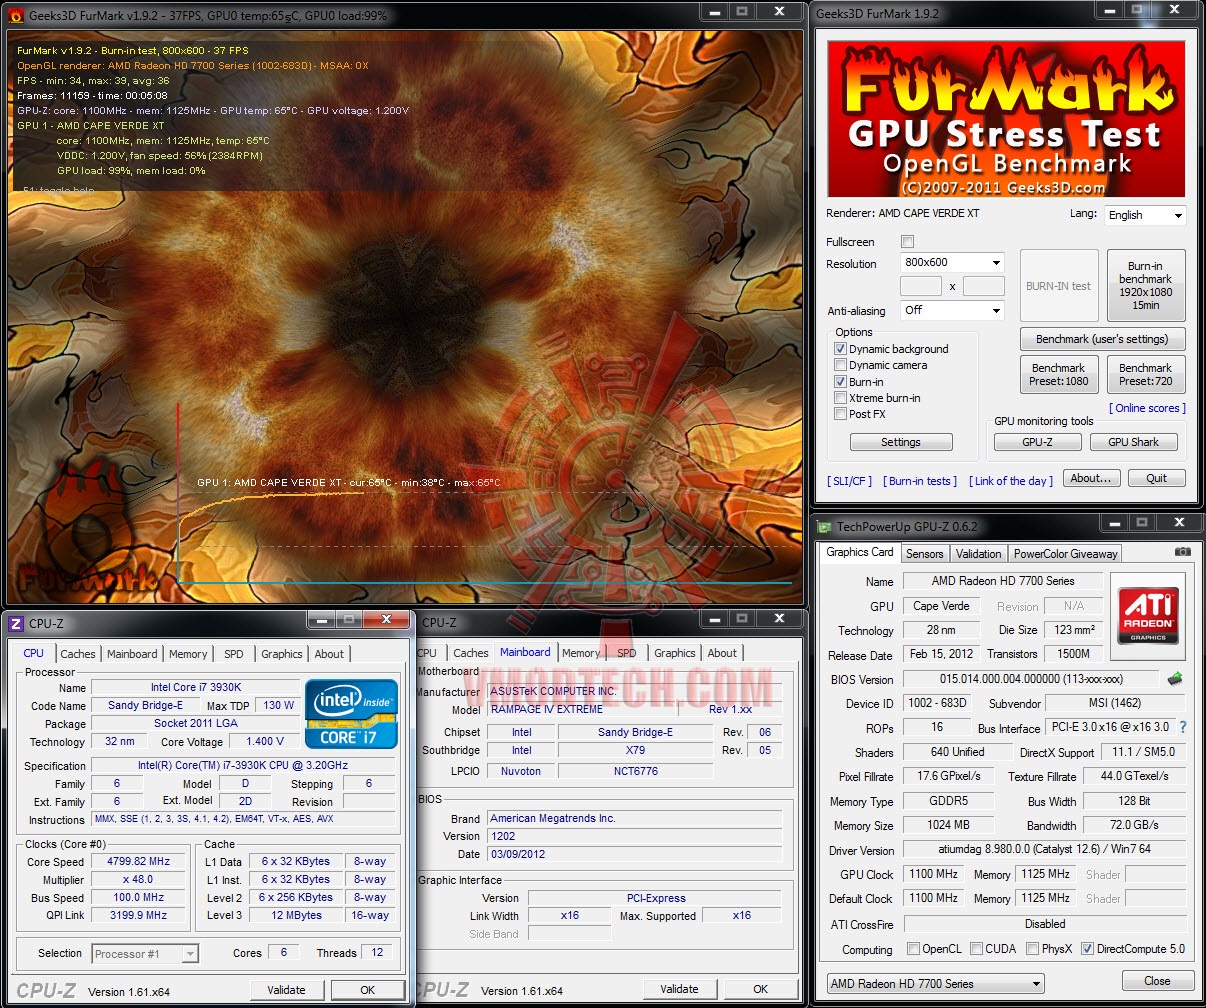Open the Online scores link
The height and width of the screenshot is (1008, 1206).
(1148, 408)
